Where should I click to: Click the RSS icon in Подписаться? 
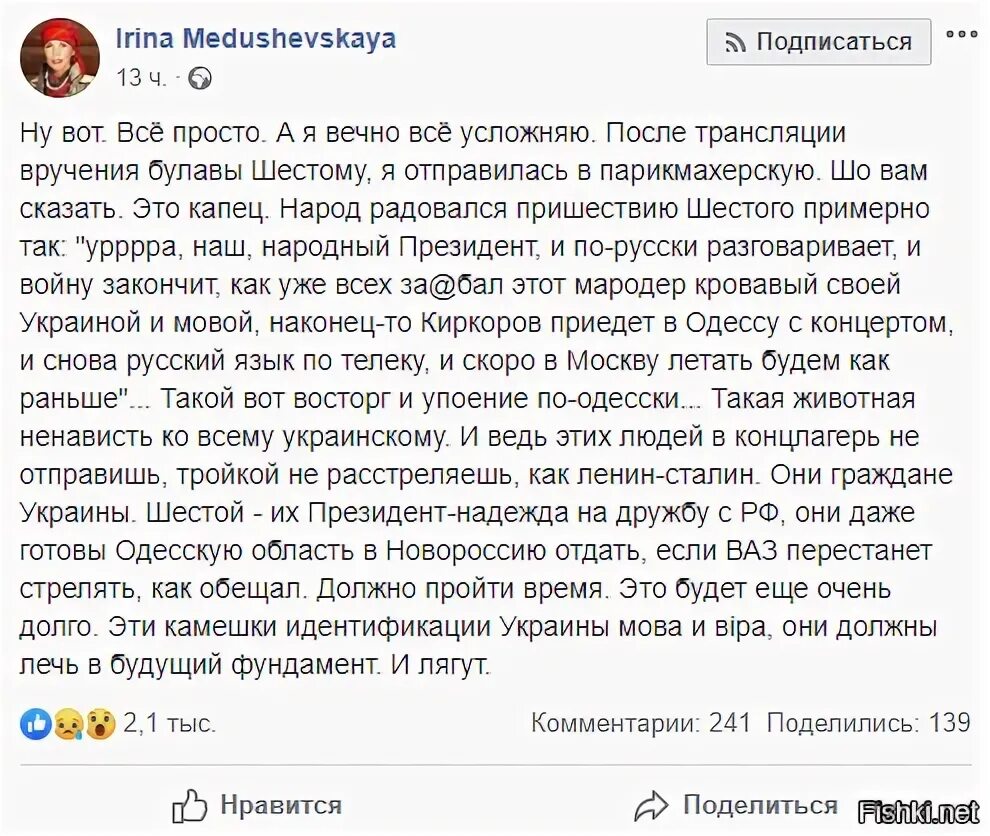click(x=735, y=43)
